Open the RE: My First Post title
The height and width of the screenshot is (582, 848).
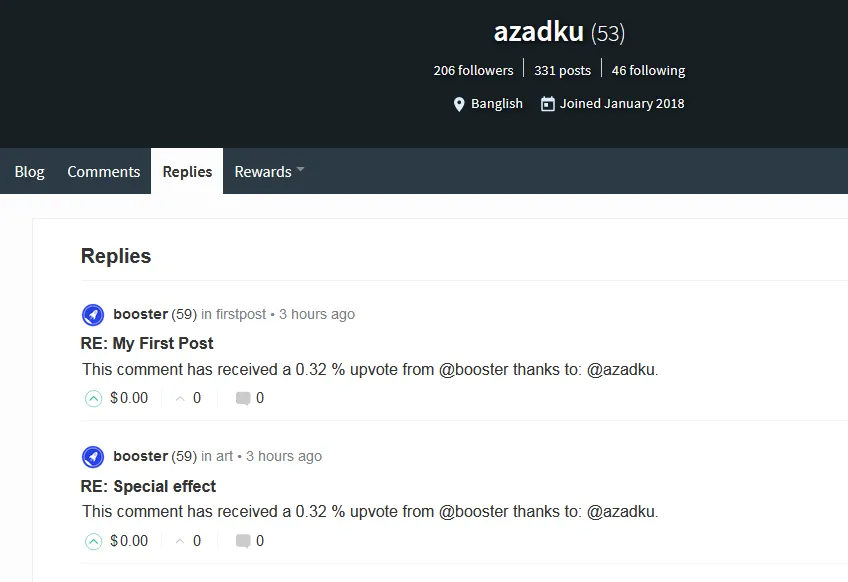147,343
